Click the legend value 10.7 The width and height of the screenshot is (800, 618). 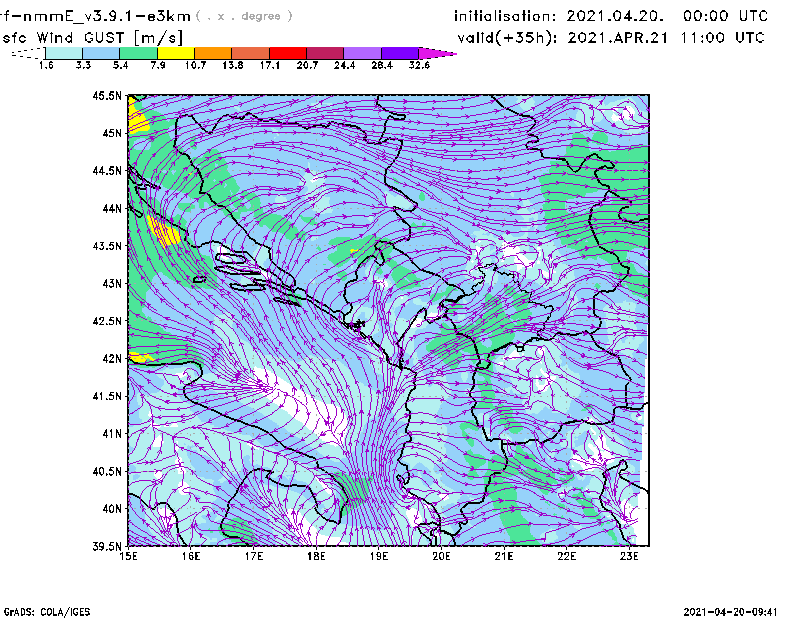pyautogui.click(x=195, y=65)
